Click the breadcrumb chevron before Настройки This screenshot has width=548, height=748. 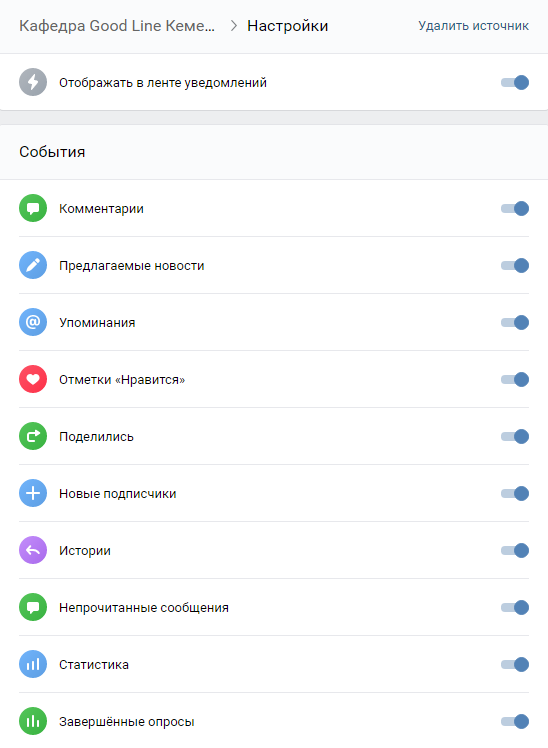pyautogui.click(x=234, y=26)
